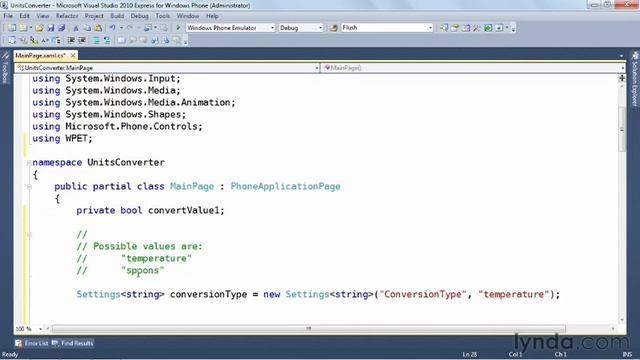Close the MainPage.xaml.cs tab
Image resolution: width=640 pixels, height=360 pixels.
[x=73, y=55]
